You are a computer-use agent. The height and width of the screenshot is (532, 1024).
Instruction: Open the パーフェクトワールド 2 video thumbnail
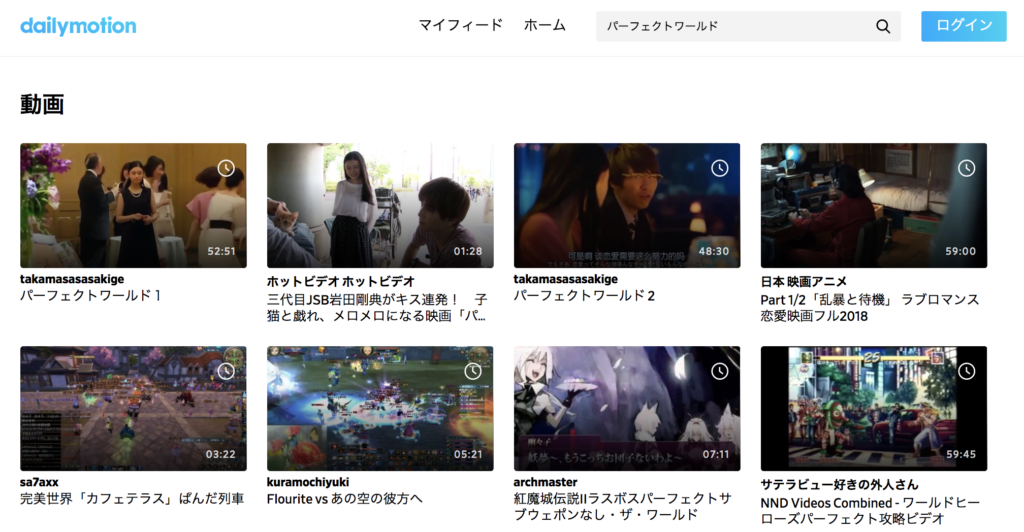coord(627,205)
